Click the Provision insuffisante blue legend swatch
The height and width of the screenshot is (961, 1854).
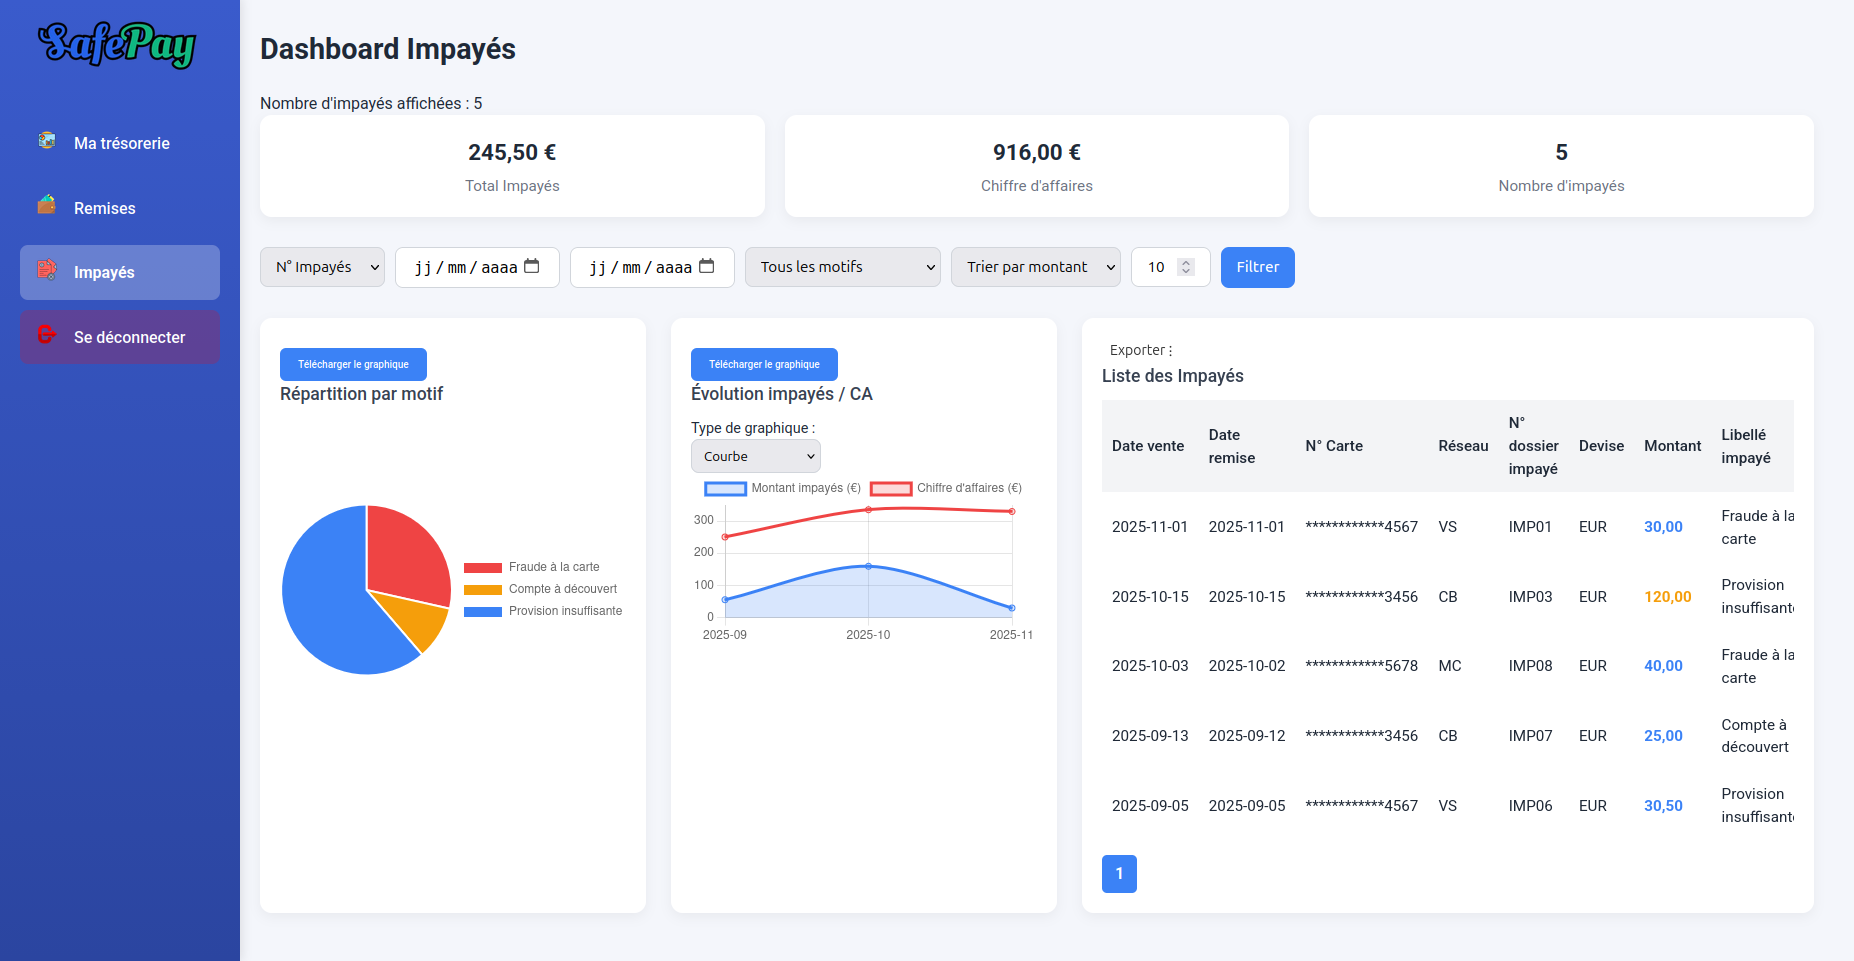click(x=482, y=611)
